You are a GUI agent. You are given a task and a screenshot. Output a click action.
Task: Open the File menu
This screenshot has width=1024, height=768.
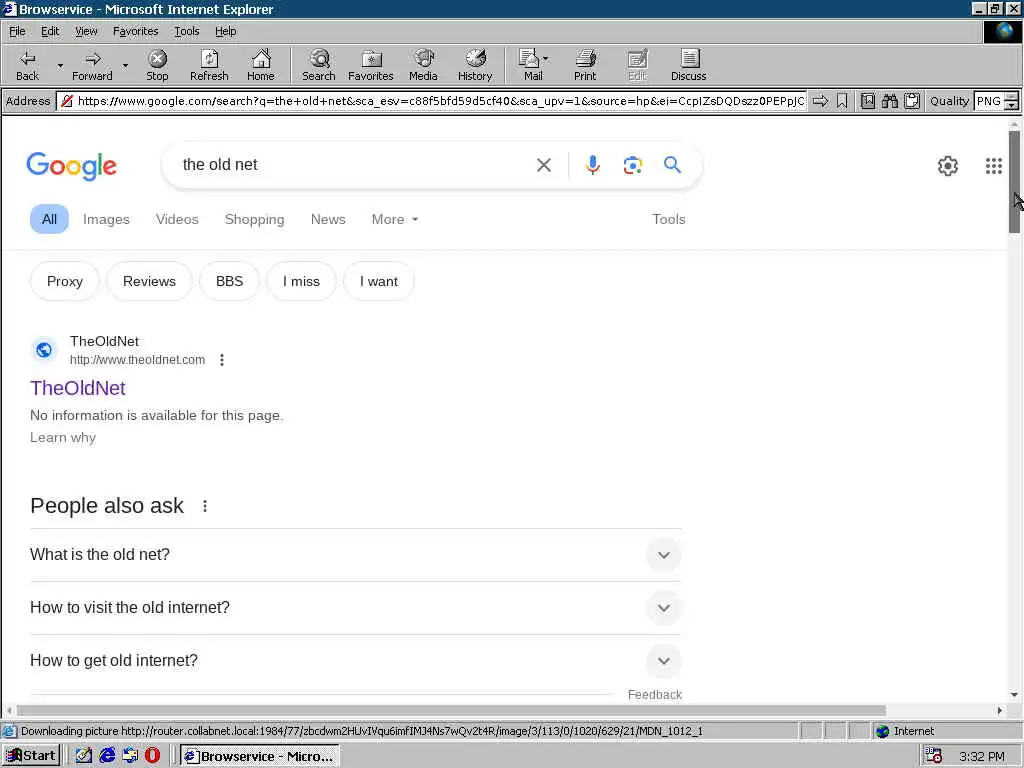pyautogui.click(x=17, y=31)
